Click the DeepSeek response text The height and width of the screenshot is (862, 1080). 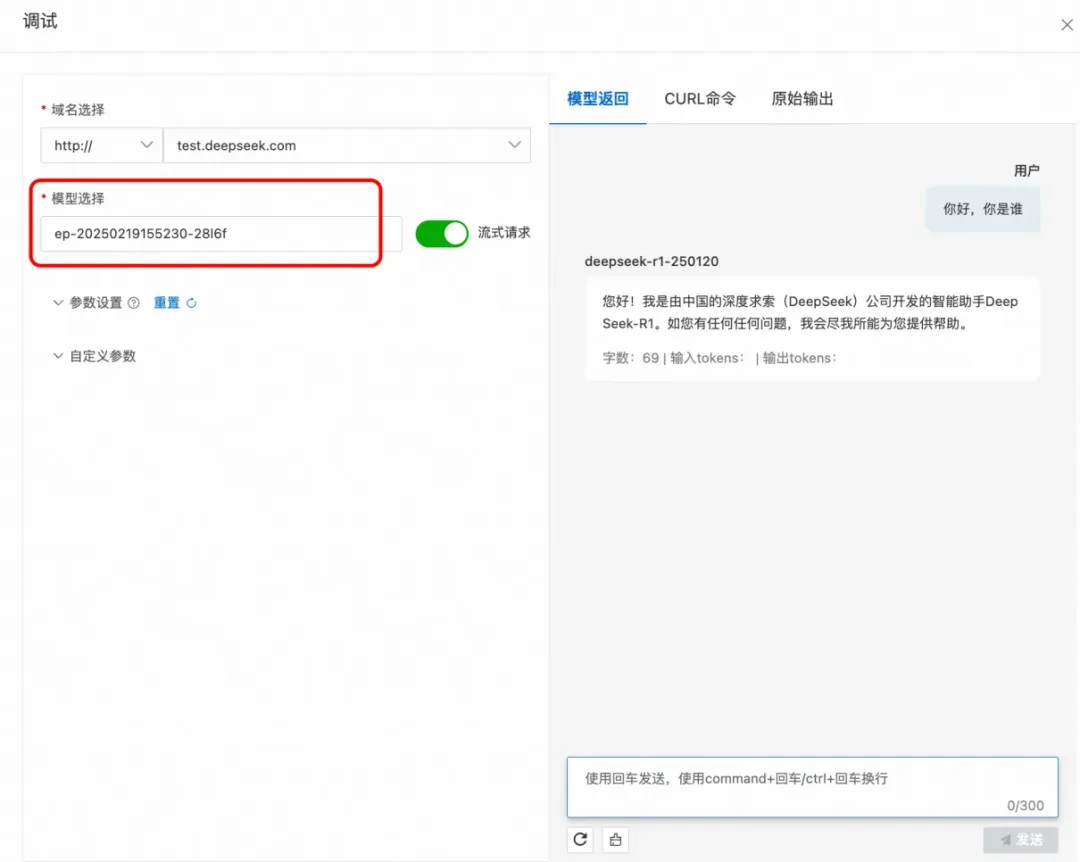coord(810,312)
